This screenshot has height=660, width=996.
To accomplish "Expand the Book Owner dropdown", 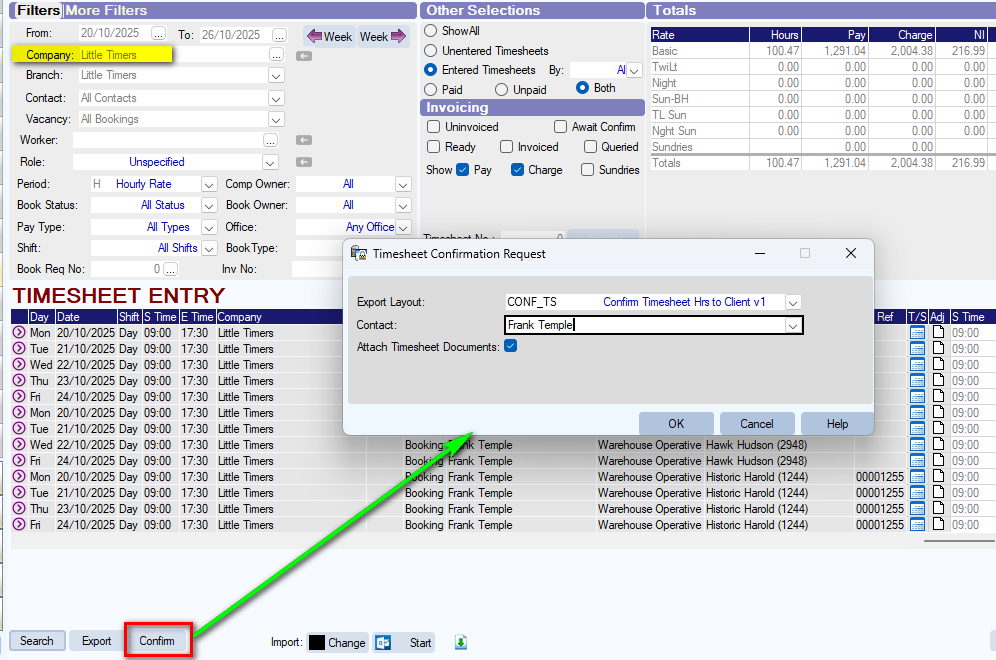I will click(x=403, y=206).
